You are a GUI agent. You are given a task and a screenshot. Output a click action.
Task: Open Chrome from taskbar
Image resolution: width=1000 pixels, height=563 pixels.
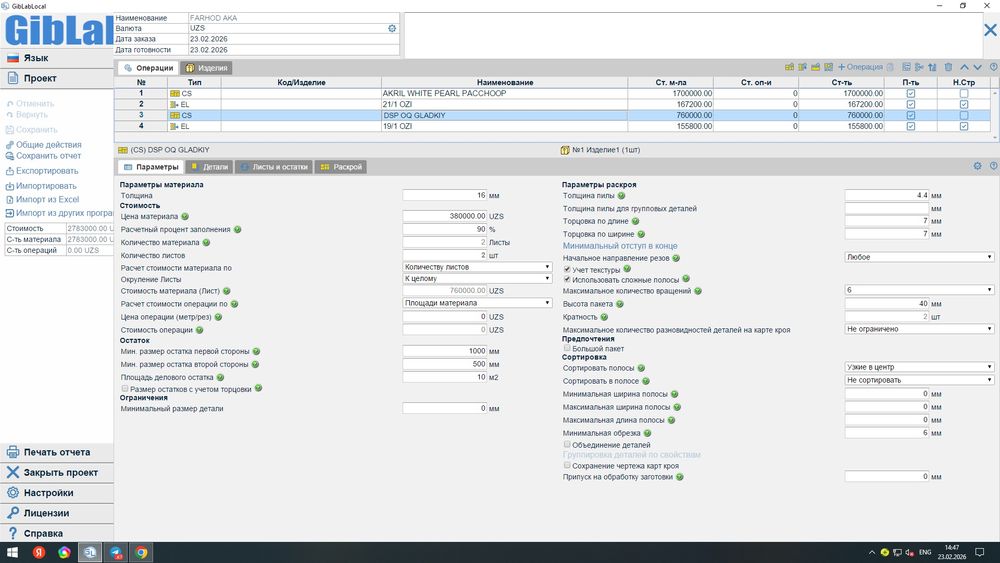click(142, 552)
